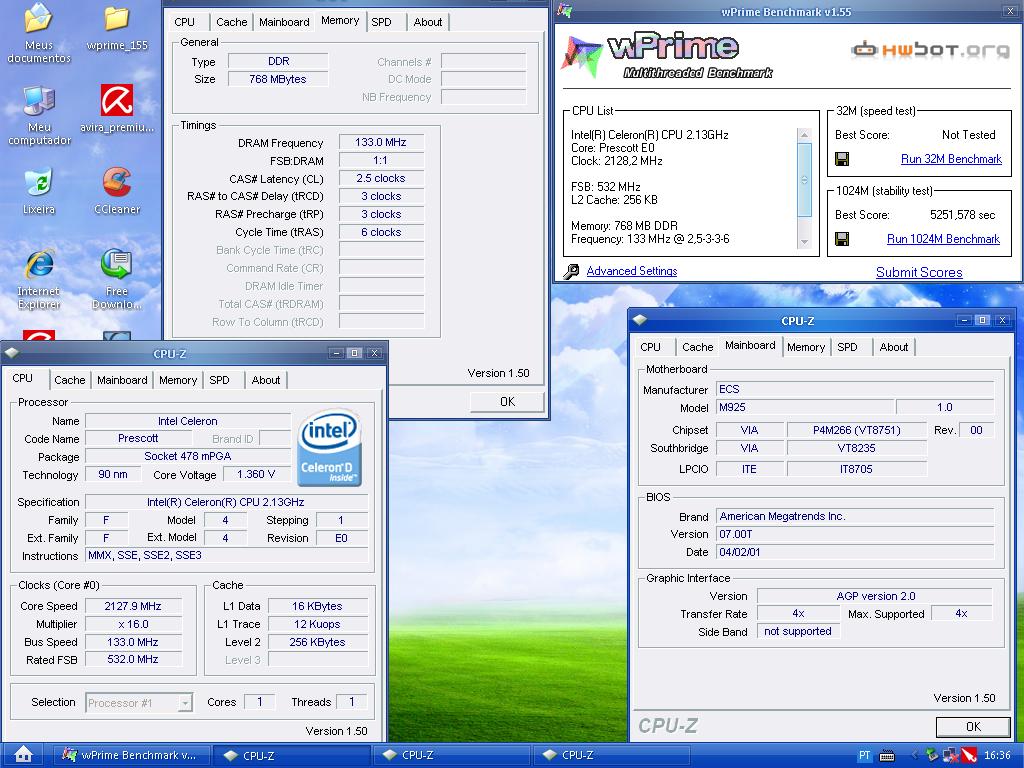
Task: Launch Internet Explorer desktop shortcut
Action: 39,280
